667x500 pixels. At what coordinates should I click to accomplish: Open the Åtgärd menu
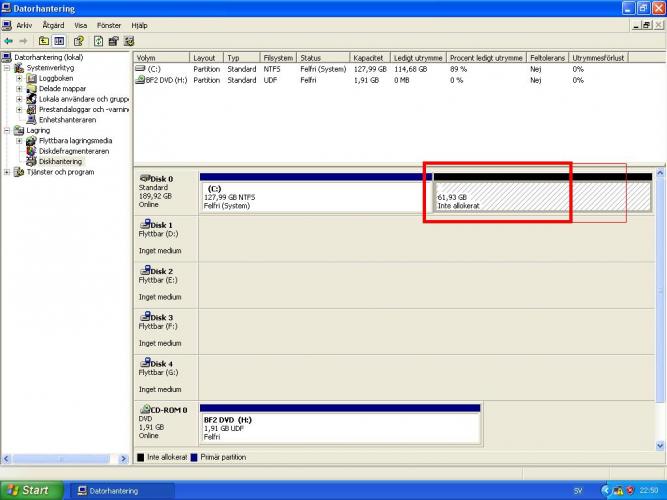coord(54,25)
